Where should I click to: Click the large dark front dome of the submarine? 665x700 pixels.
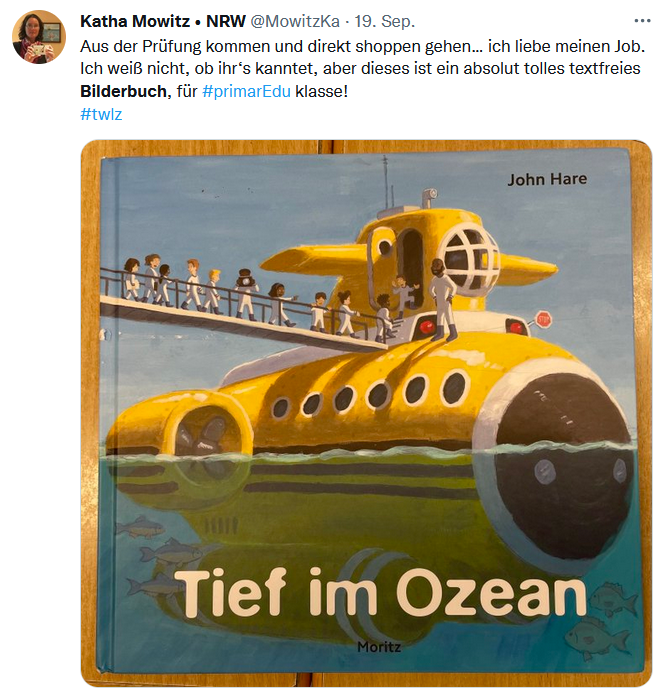pyautogui.click(x=560, y=469)
